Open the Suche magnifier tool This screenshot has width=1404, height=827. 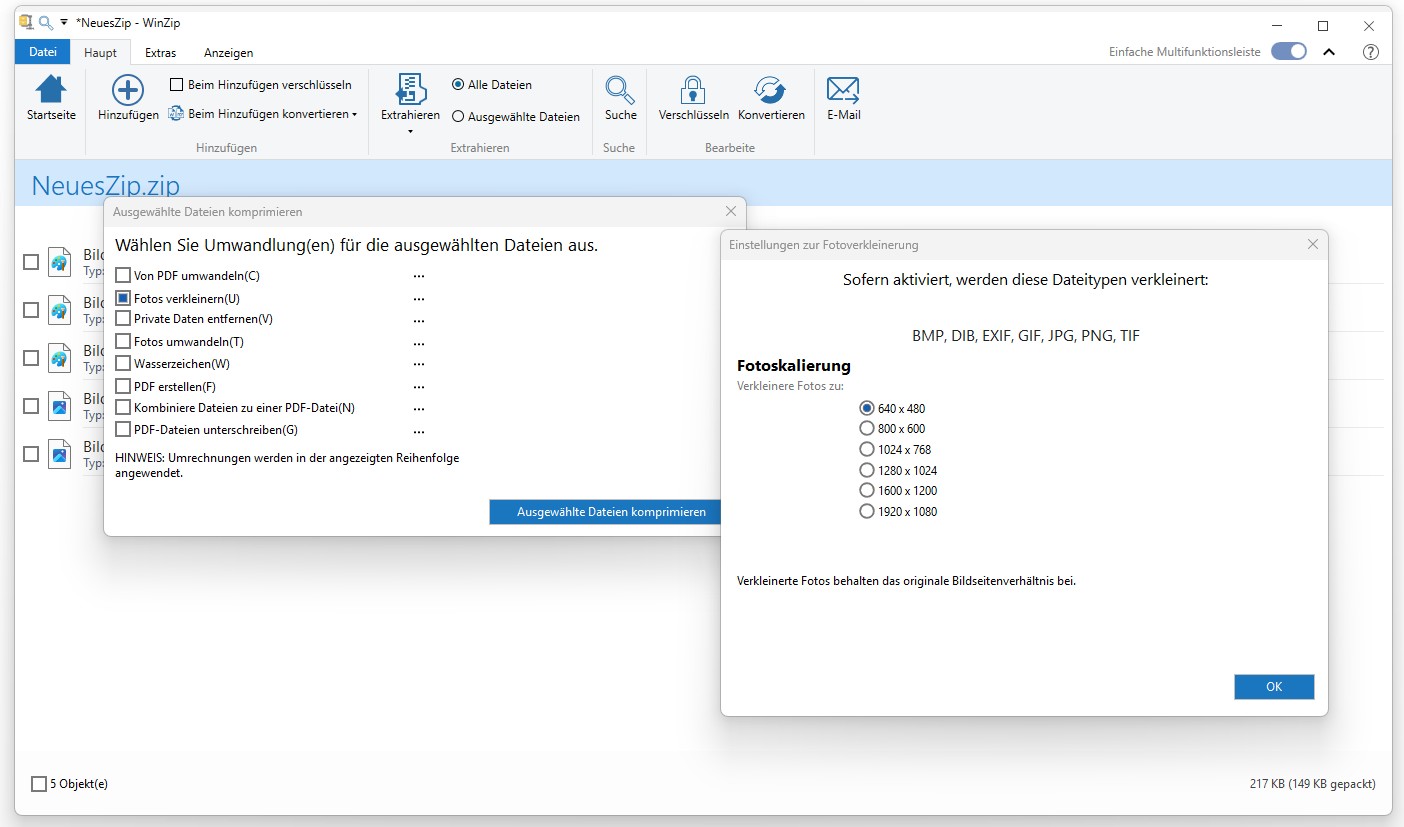coord(620,90)
